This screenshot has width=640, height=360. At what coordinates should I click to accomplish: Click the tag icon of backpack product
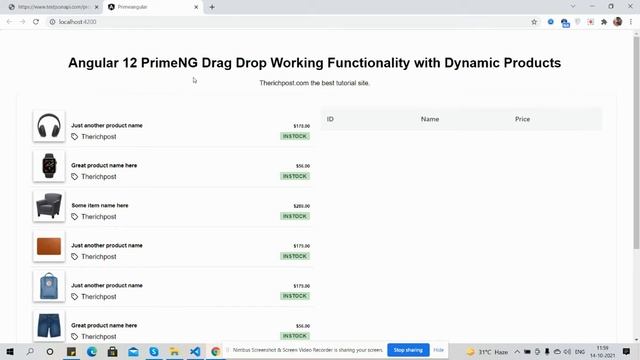point(75,297)
